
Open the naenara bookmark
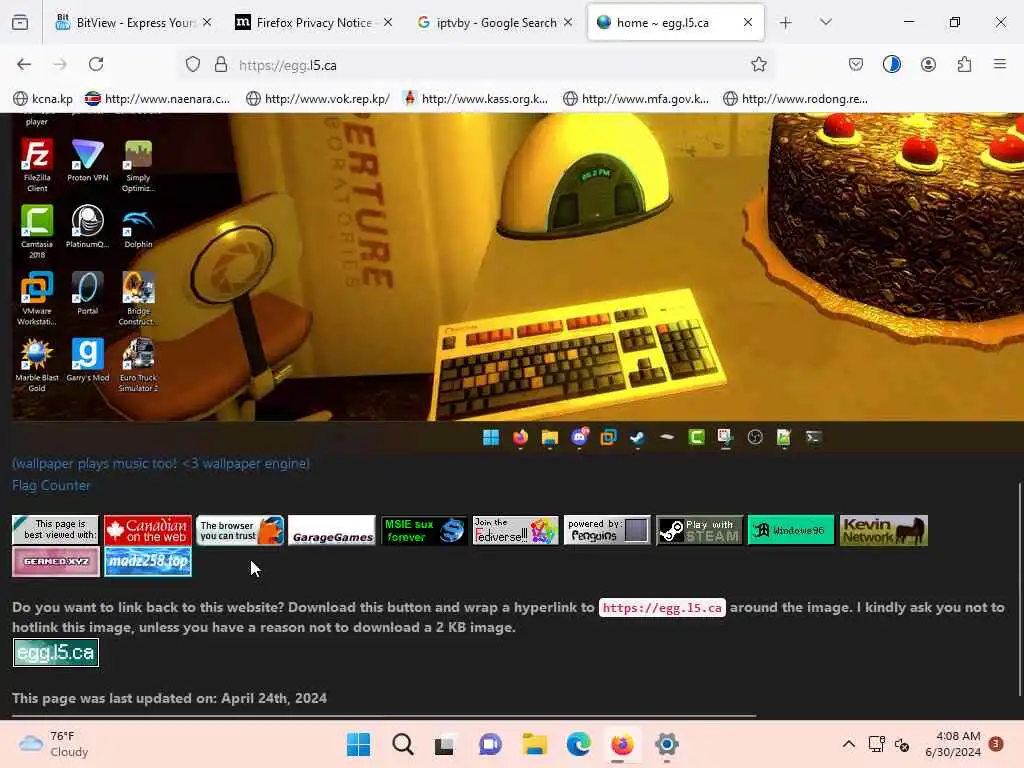point(157,99)
